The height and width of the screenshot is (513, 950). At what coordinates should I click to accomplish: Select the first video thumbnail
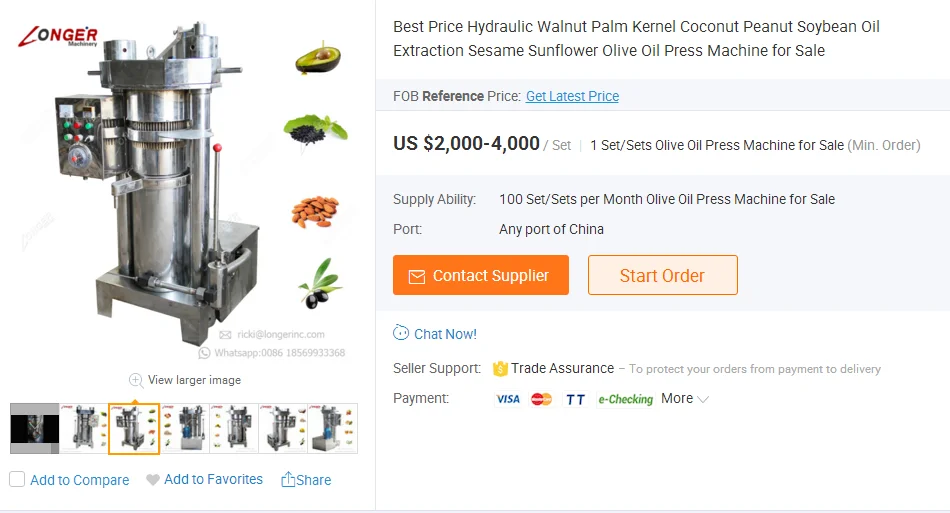coord(34,429)
